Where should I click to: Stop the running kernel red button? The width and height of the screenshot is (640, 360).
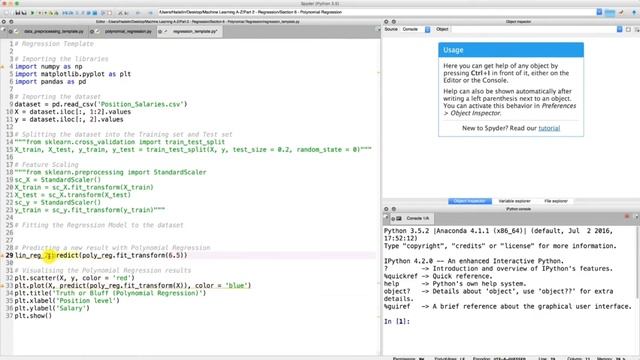tap(627, 216)
